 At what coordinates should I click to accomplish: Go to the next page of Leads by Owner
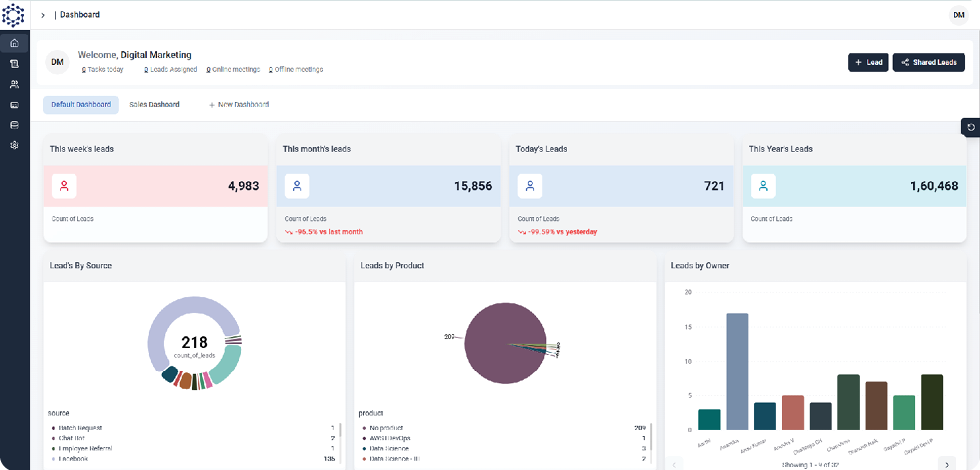946,464
